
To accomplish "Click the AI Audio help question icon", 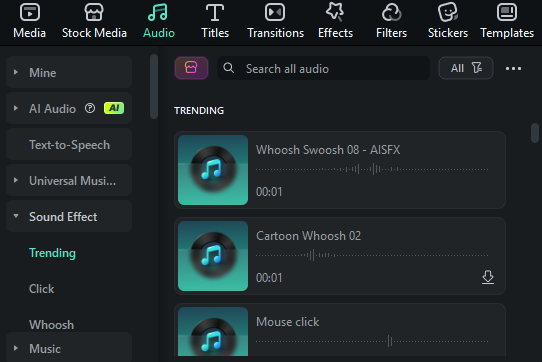I will (90, 108).
